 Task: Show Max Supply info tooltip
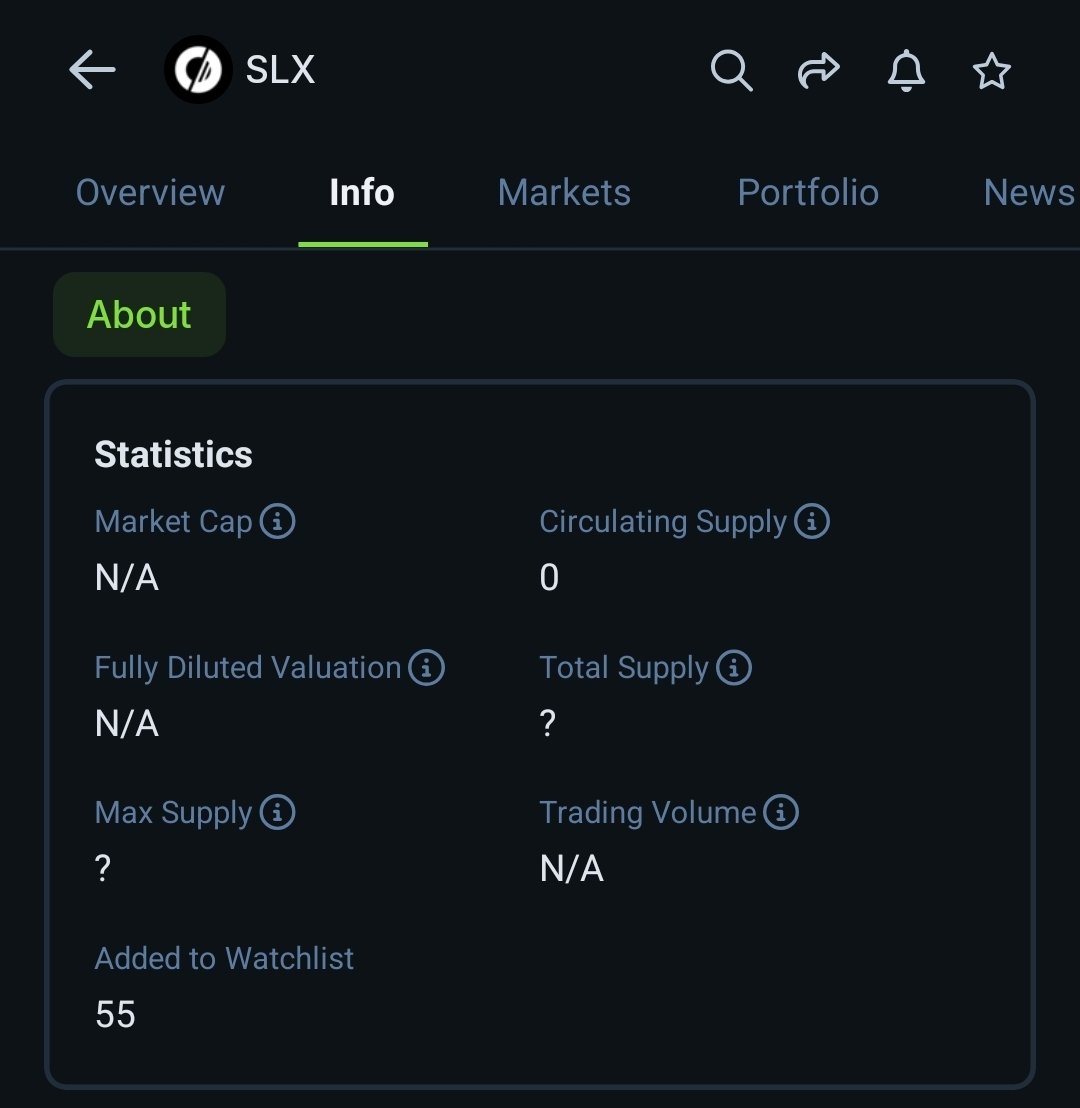pyautogui.click(x=277, y=812)
